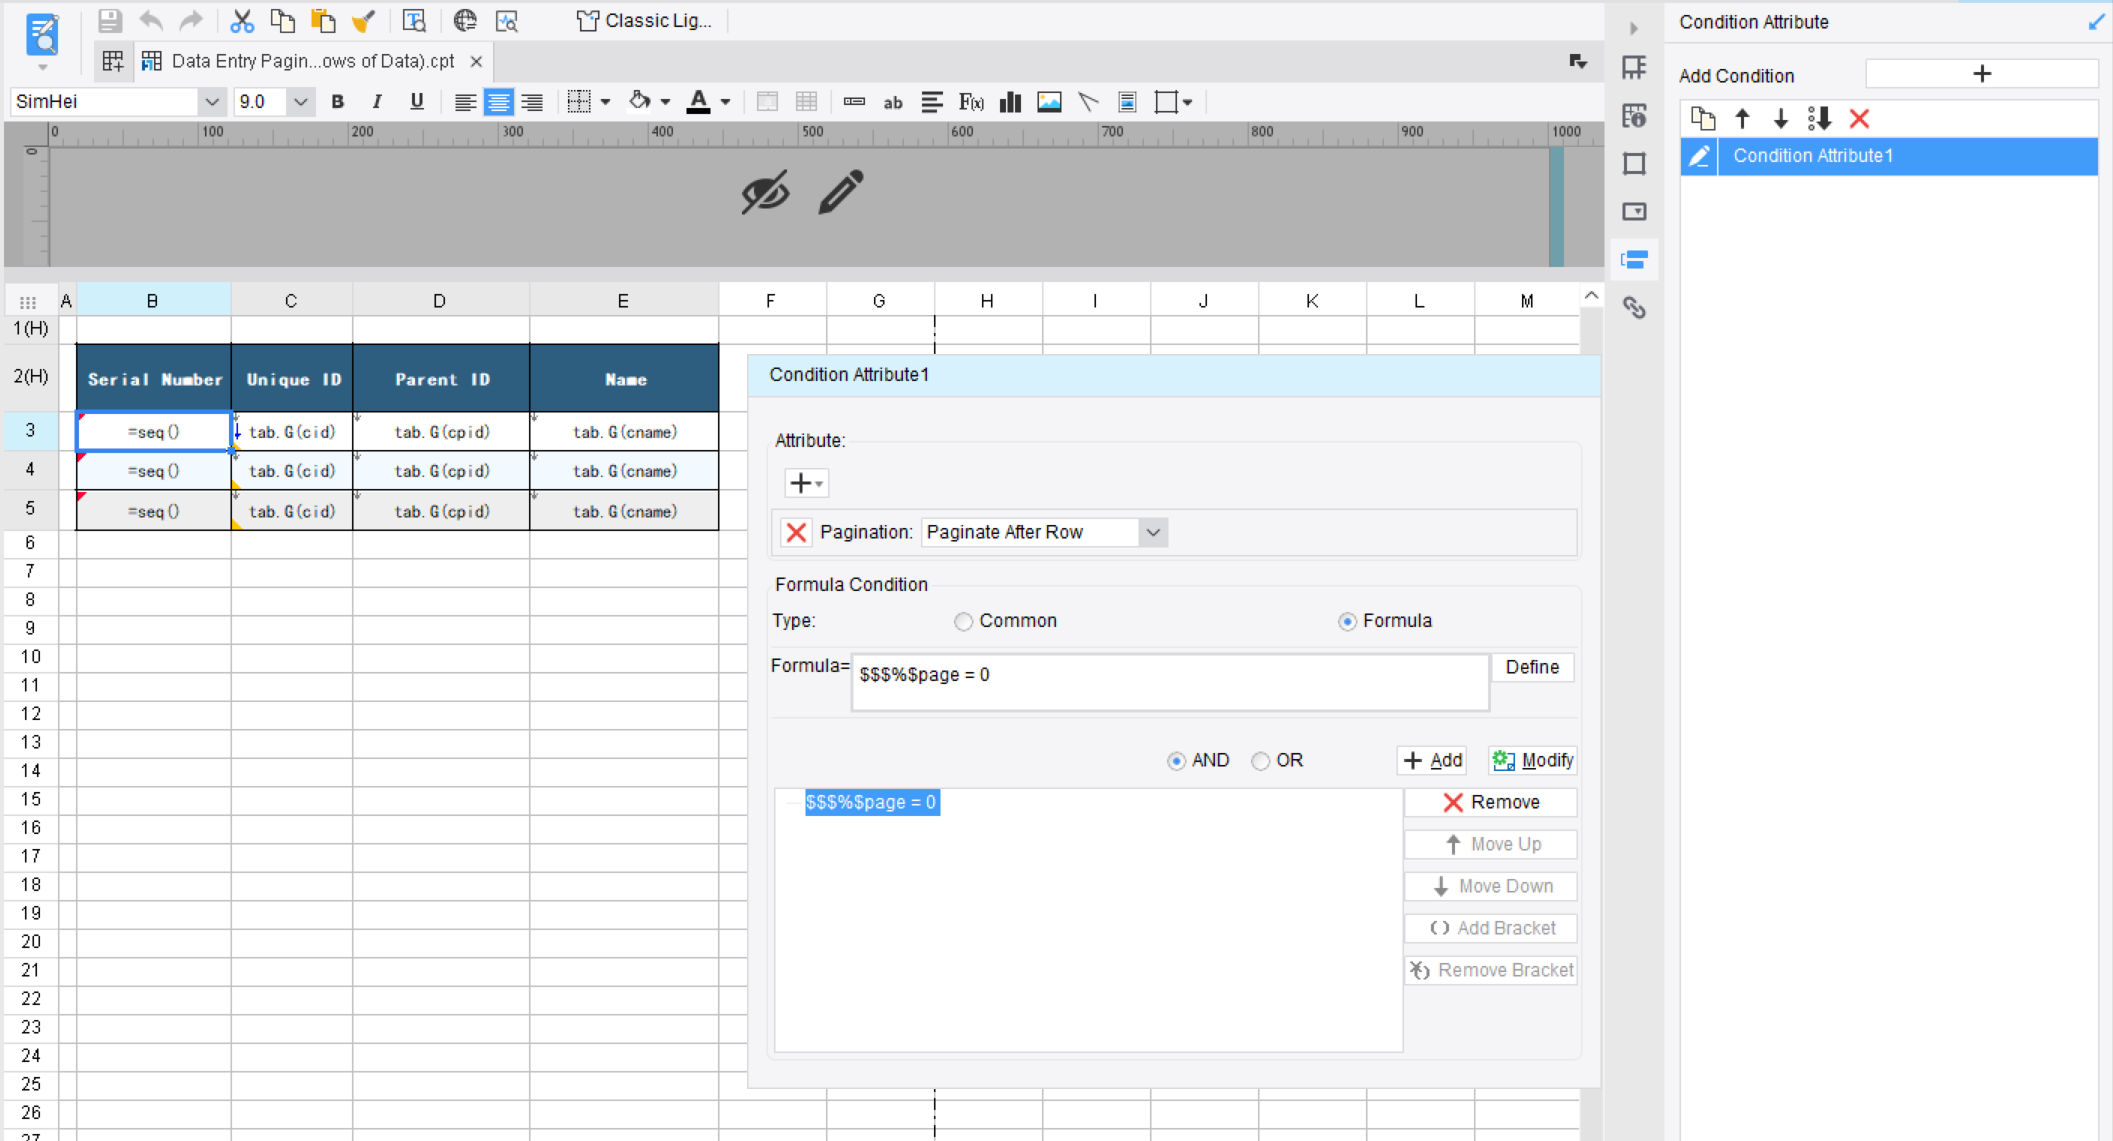Select Condition Attribute1 in the list
The width and height of the screenshot is (2113, 1141).
tap(1888, 156)
